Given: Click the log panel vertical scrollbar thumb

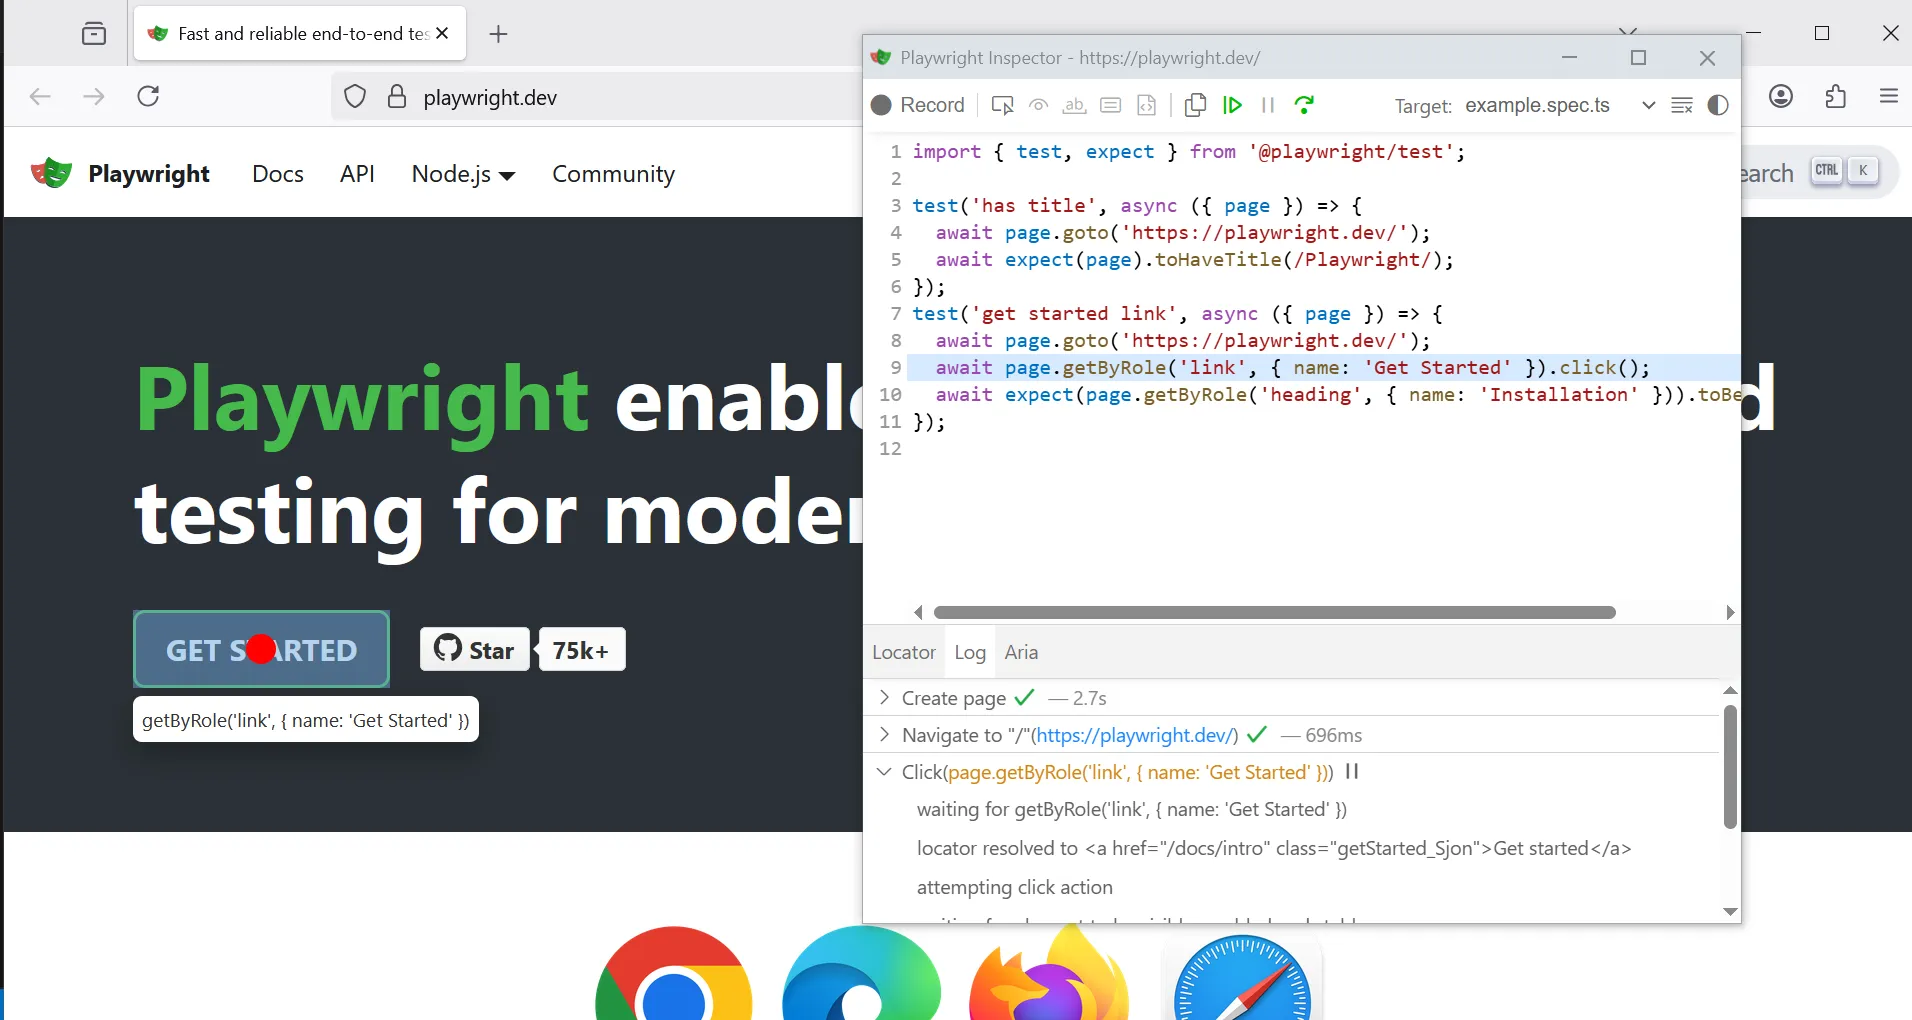Looking at the screenshot, I should pos(1730,767).
